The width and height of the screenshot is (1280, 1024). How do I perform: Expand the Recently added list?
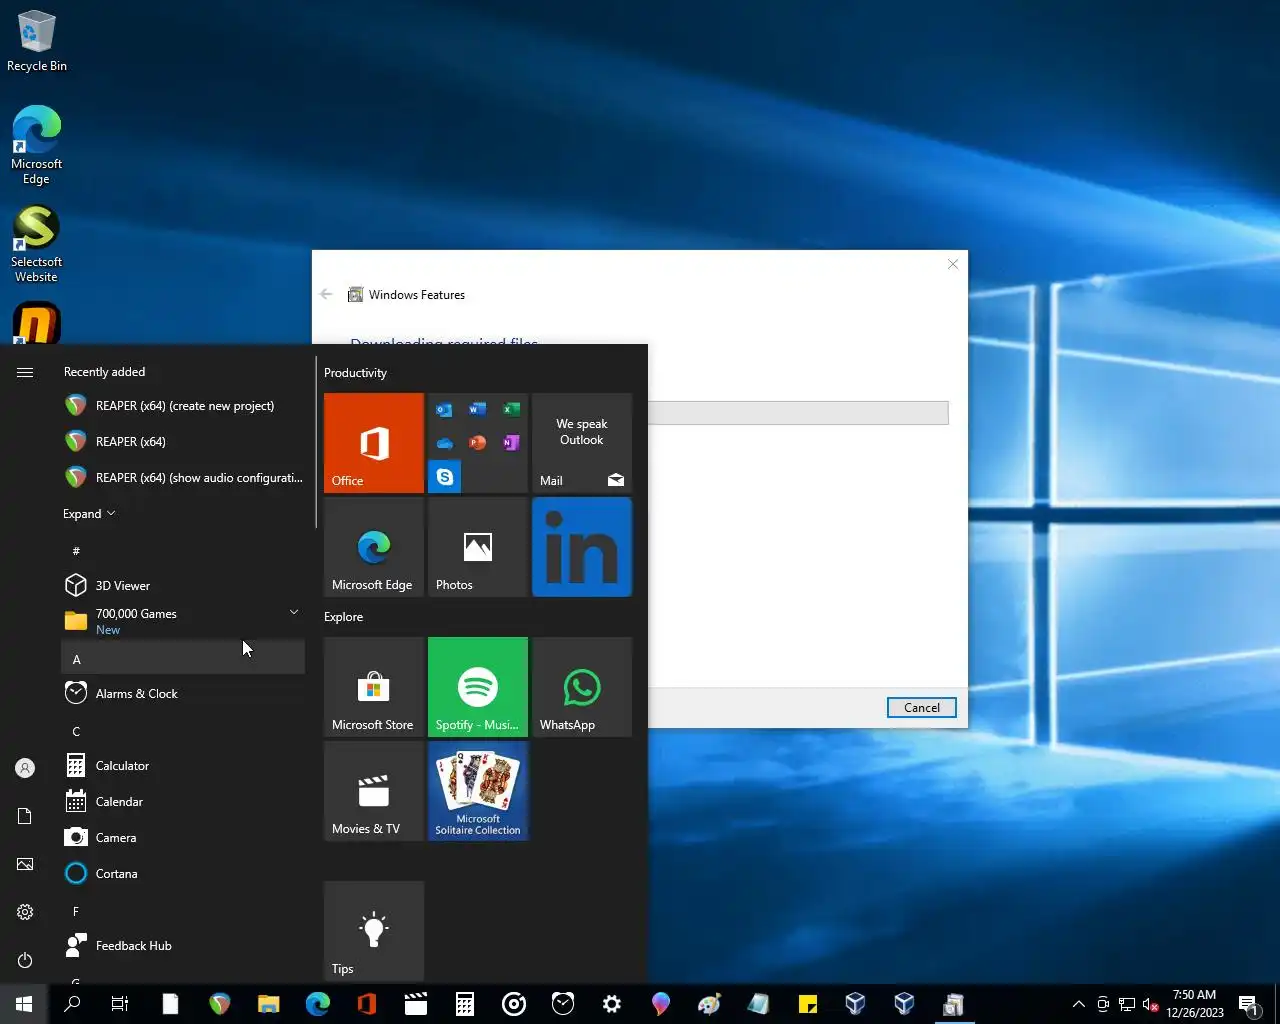pos(89,514)
